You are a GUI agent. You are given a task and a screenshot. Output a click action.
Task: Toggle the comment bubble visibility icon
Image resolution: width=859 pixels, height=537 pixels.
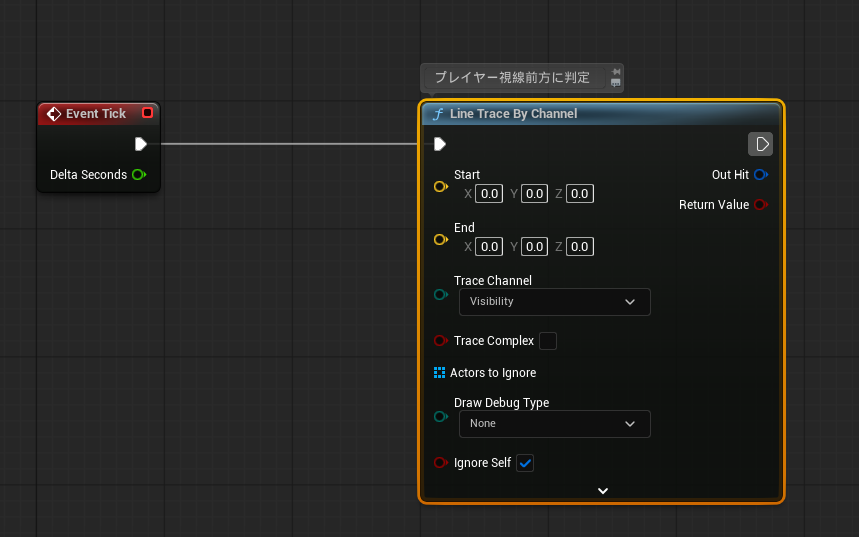[x=616, y=83]
